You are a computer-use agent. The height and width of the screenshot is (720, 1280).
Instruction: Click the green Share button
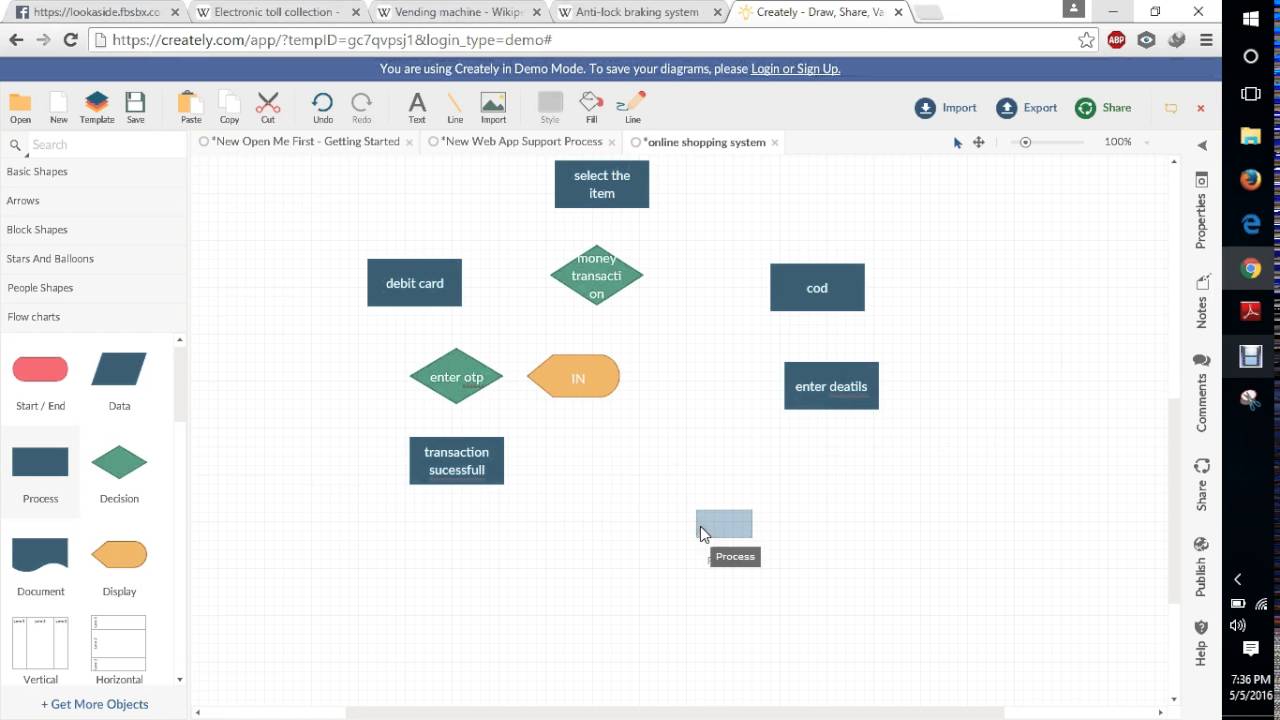coord(1104,108)
